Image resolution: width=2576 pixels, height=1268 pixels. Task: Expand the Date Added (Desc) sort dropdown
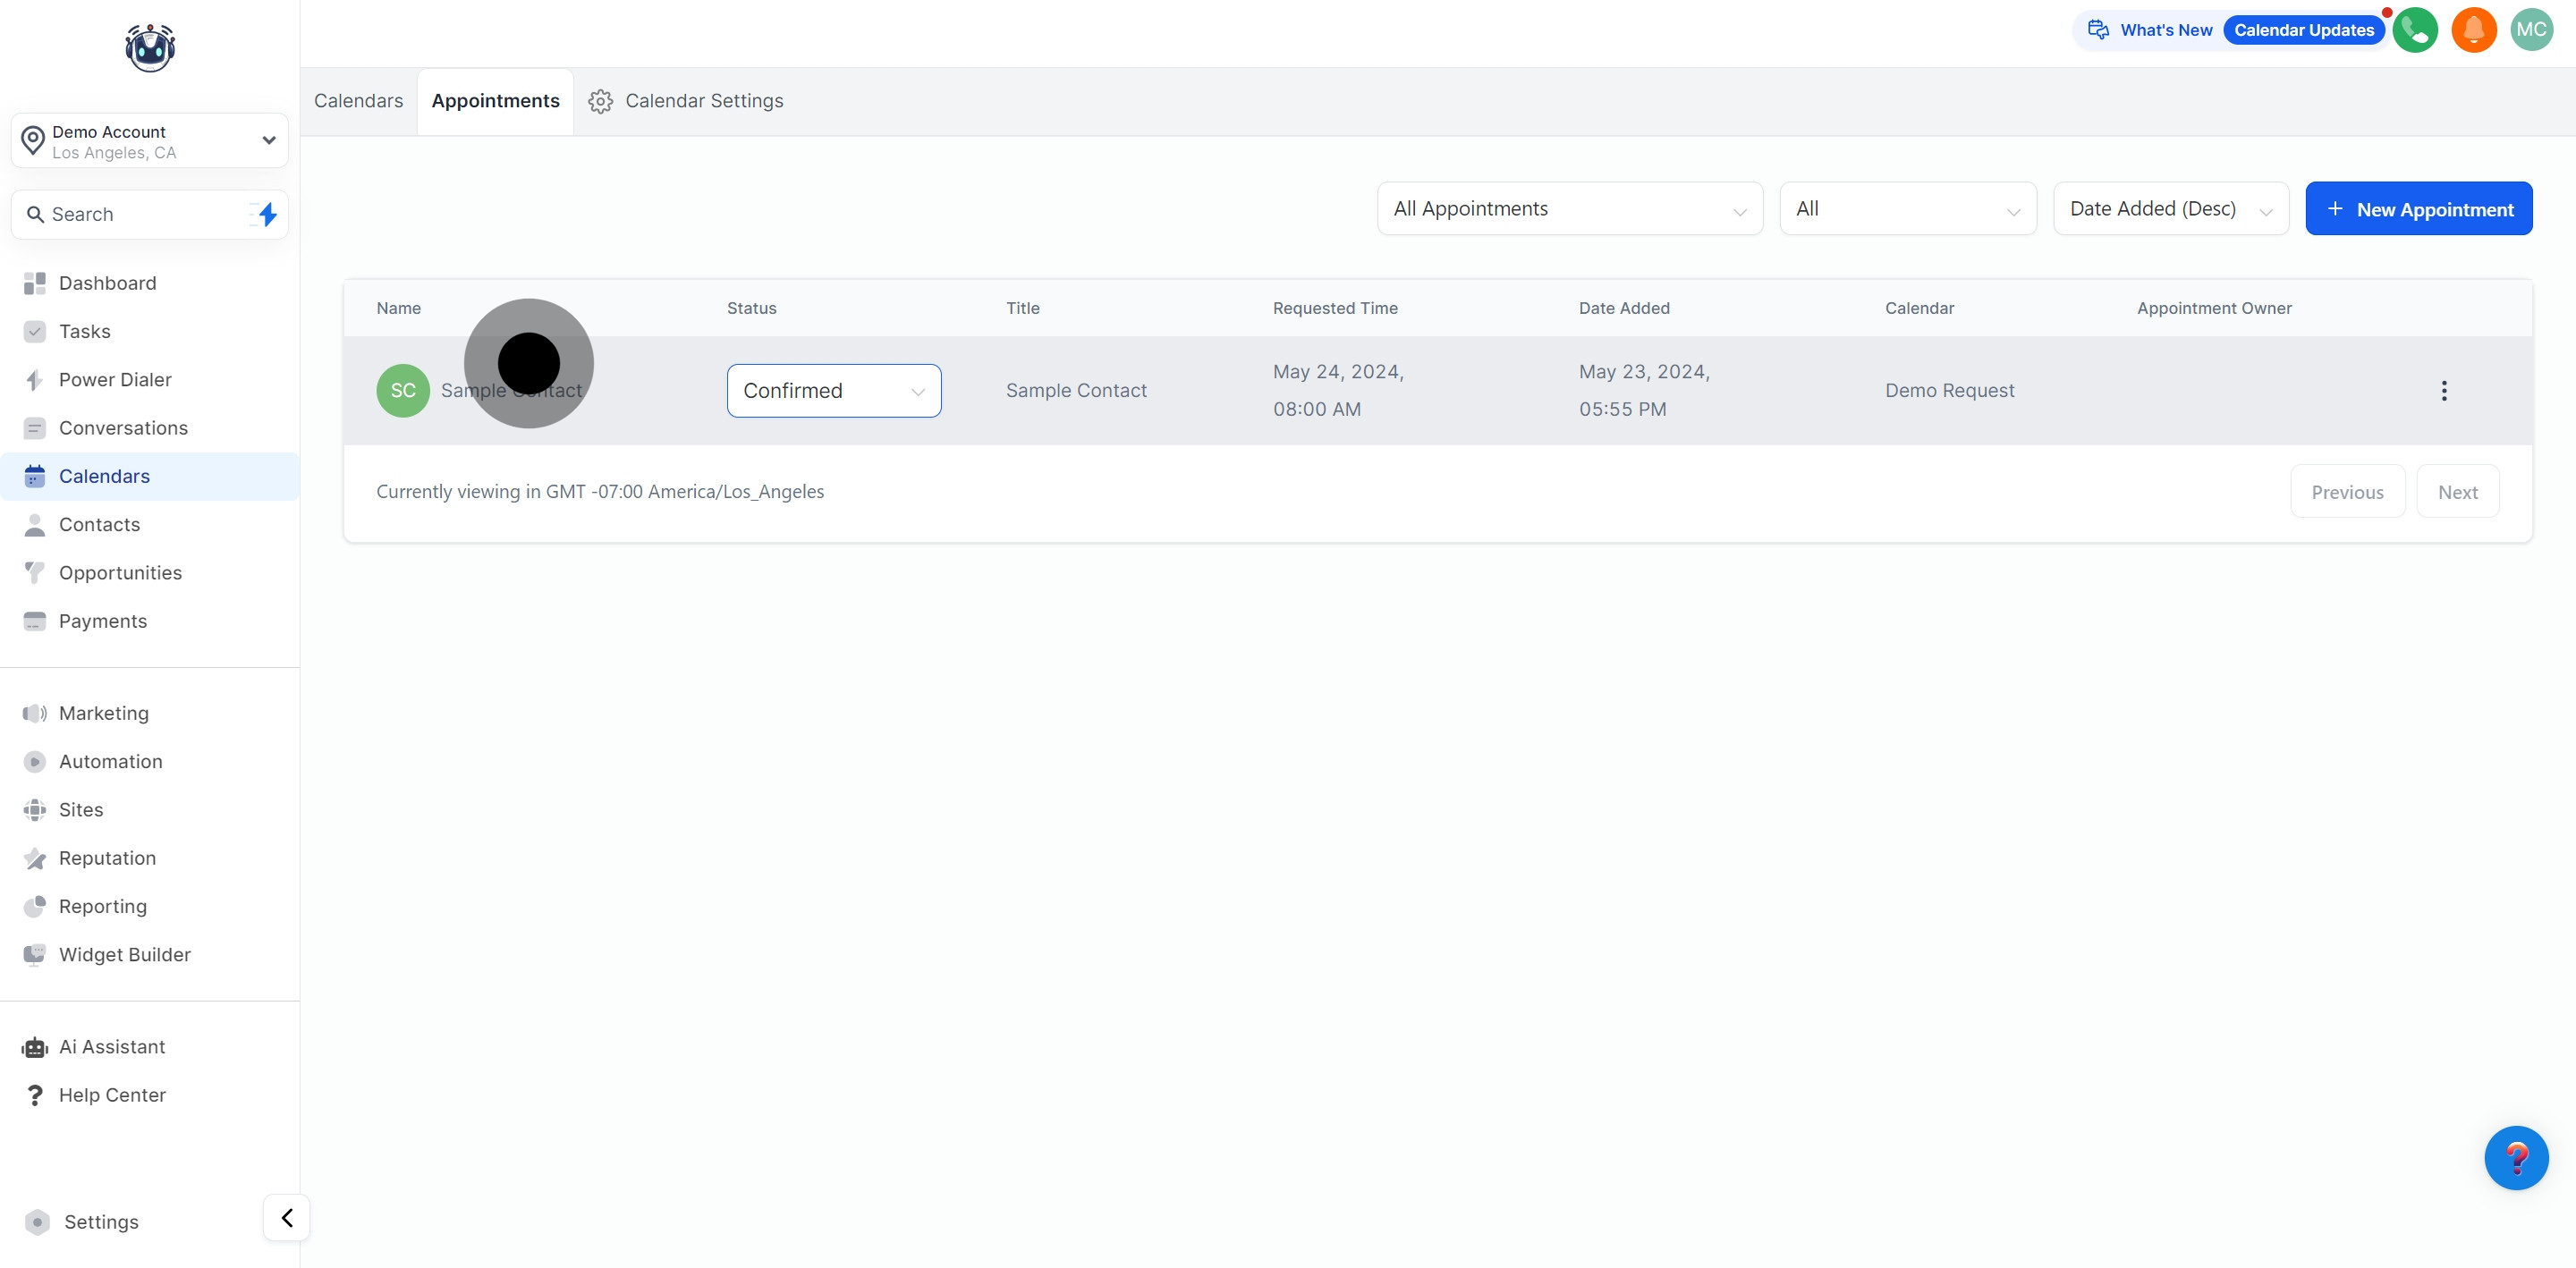(2170, 209)
